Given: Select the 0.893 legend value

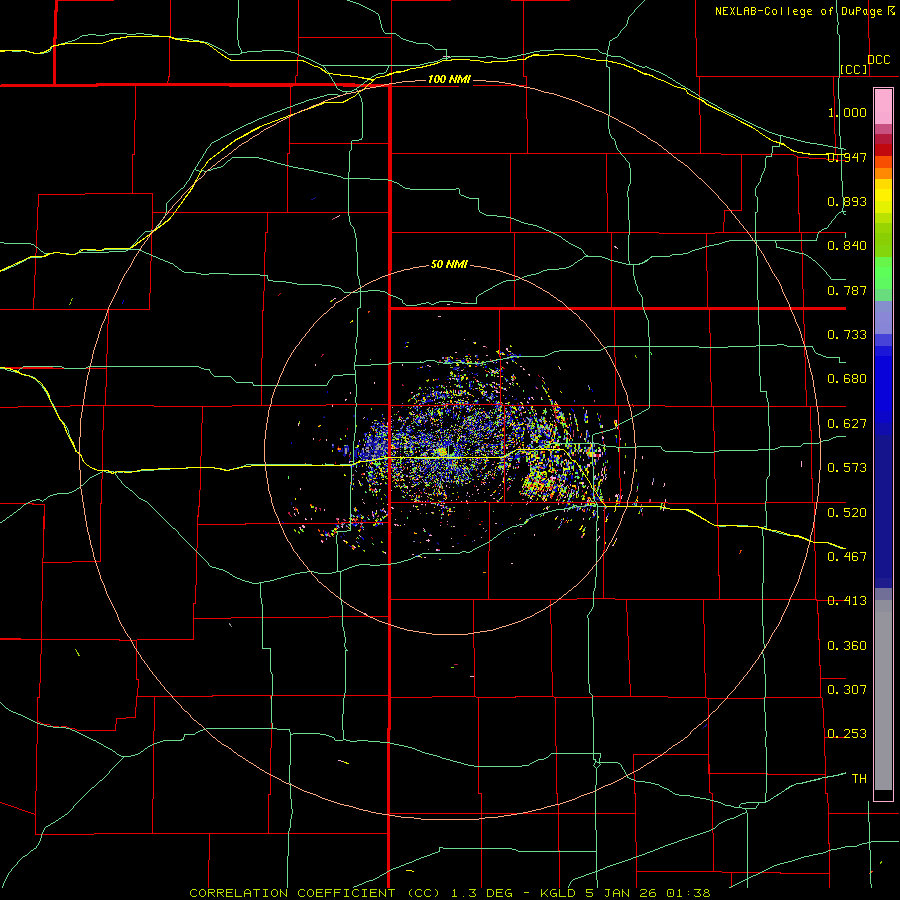Looking at the screenshot, I should click(847, 201).
